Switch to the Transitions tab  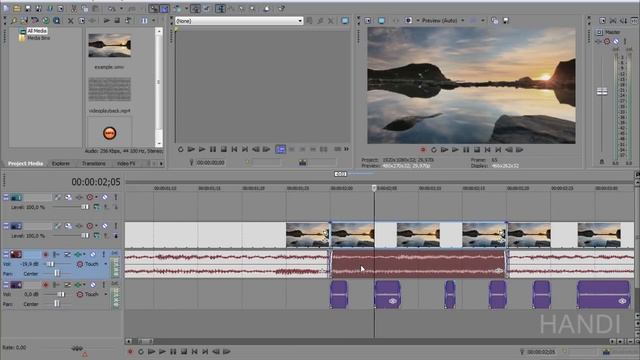click(93, 164)
